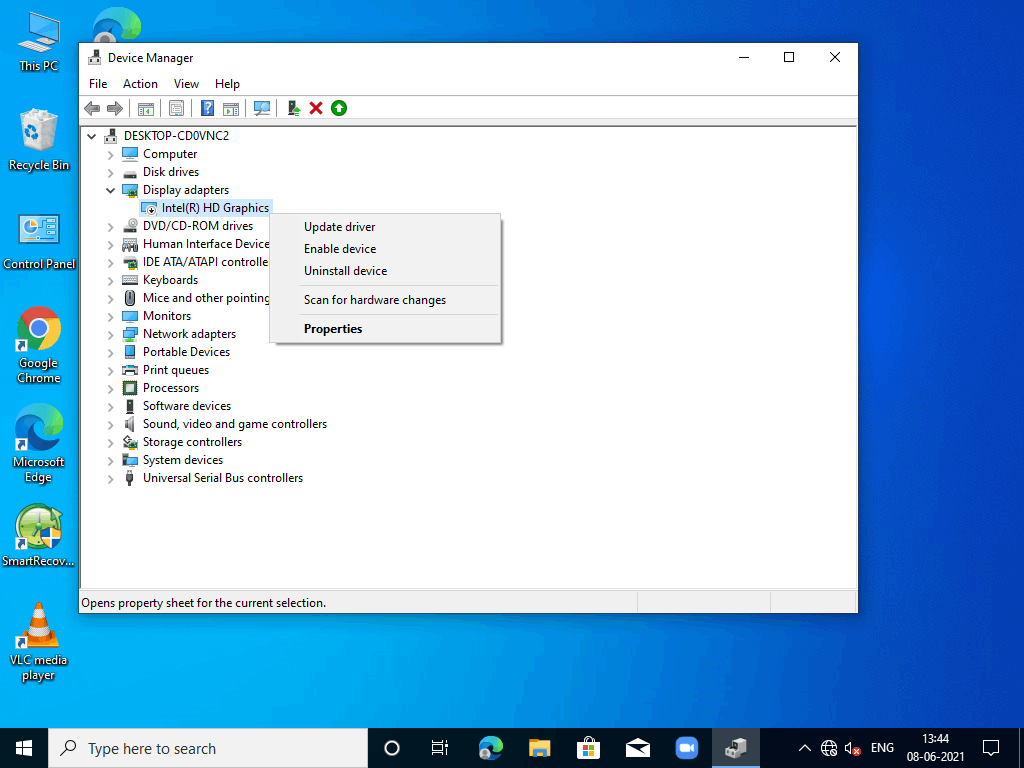Open the Action menu
Screen dimensions: 1024x768
(x=140, y=84)
